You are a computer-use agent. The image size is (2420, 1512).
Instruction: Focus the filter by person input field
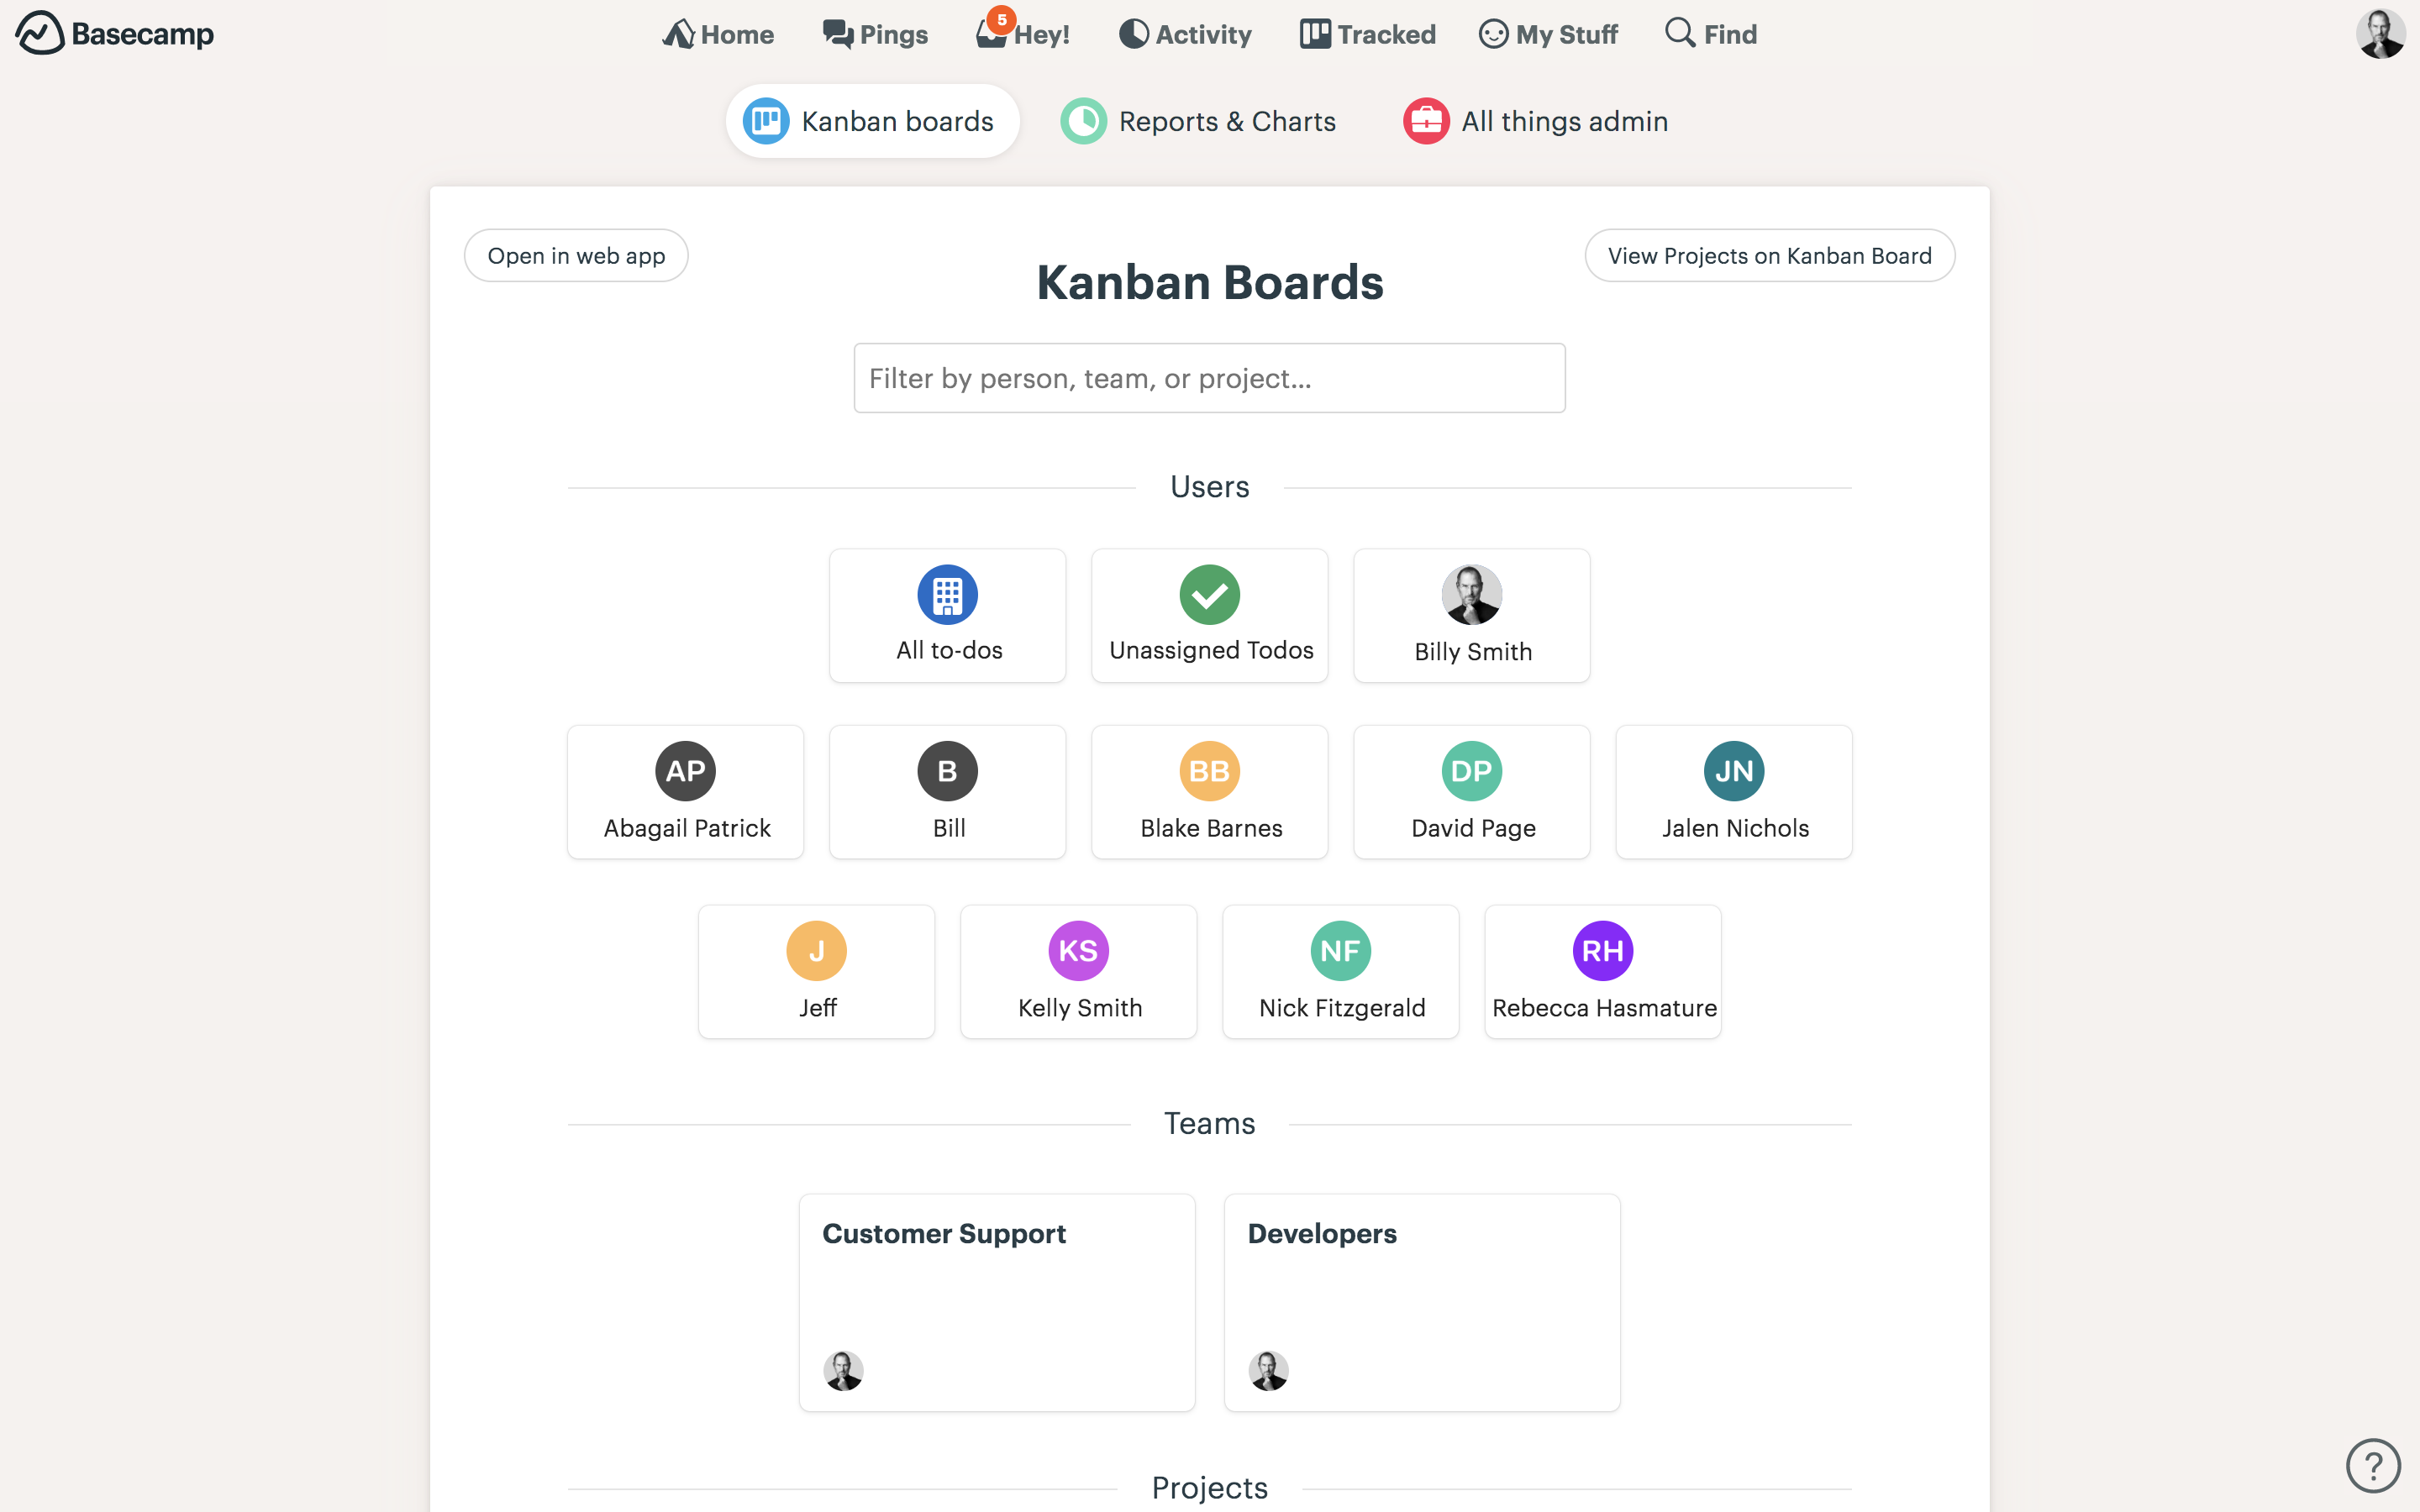tap(1209, 378)
